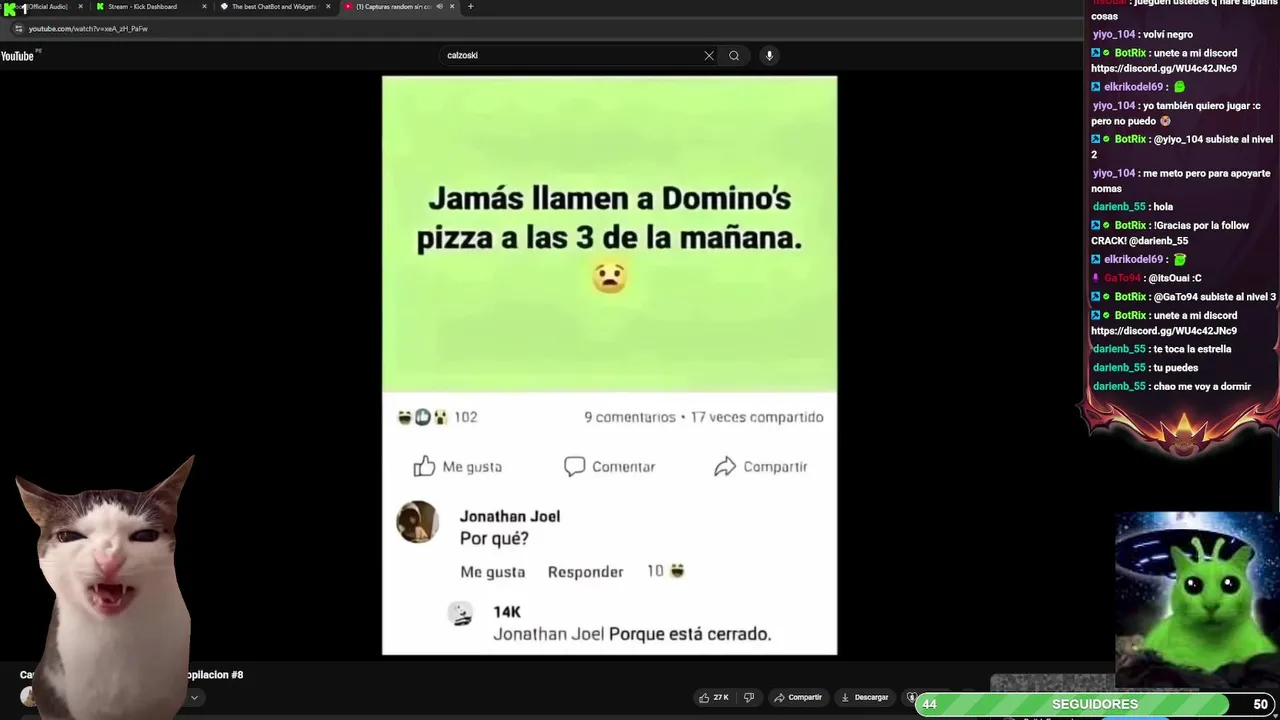Click the magnifier search icon

point(734,56)
